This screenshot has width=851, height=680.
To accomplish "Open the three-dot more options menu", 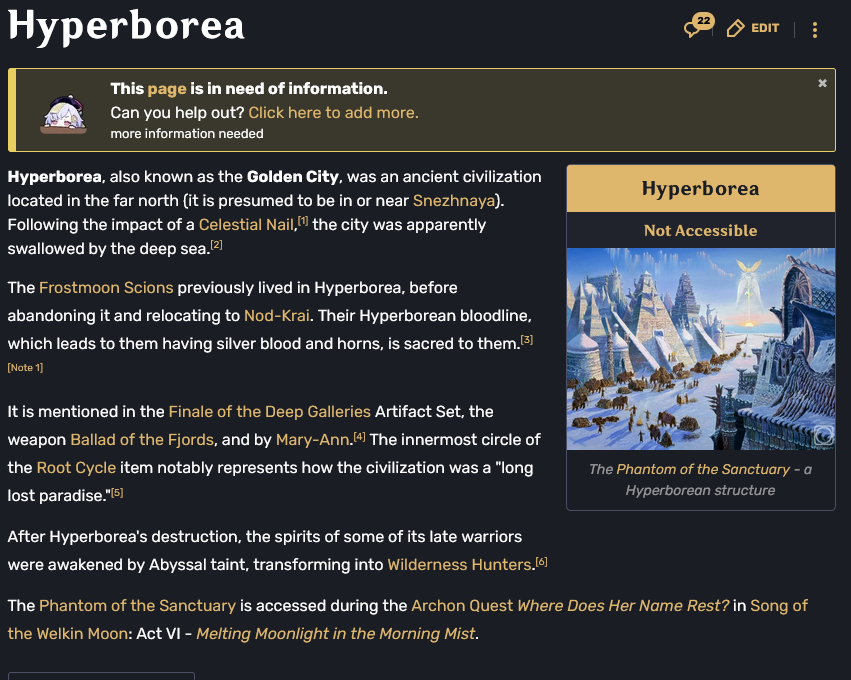I will pos(815,29).
